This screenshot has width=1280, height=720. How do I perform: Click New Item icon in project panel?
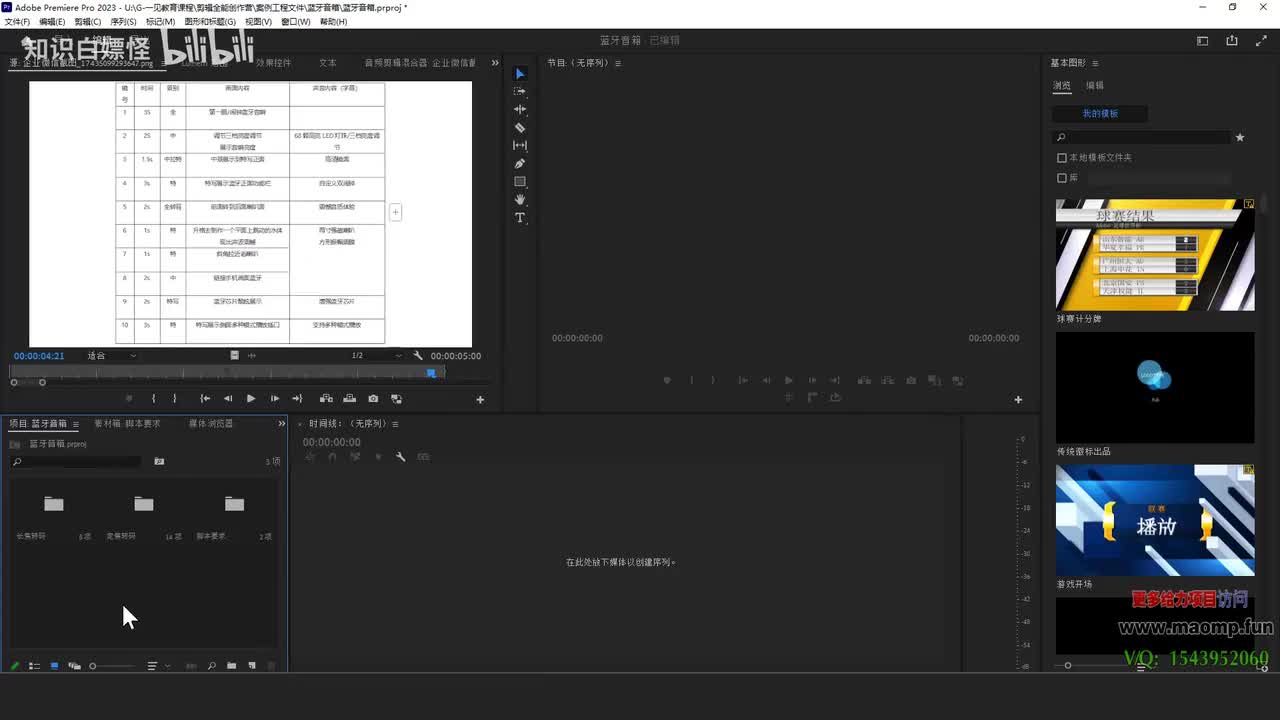coord(252,666)
